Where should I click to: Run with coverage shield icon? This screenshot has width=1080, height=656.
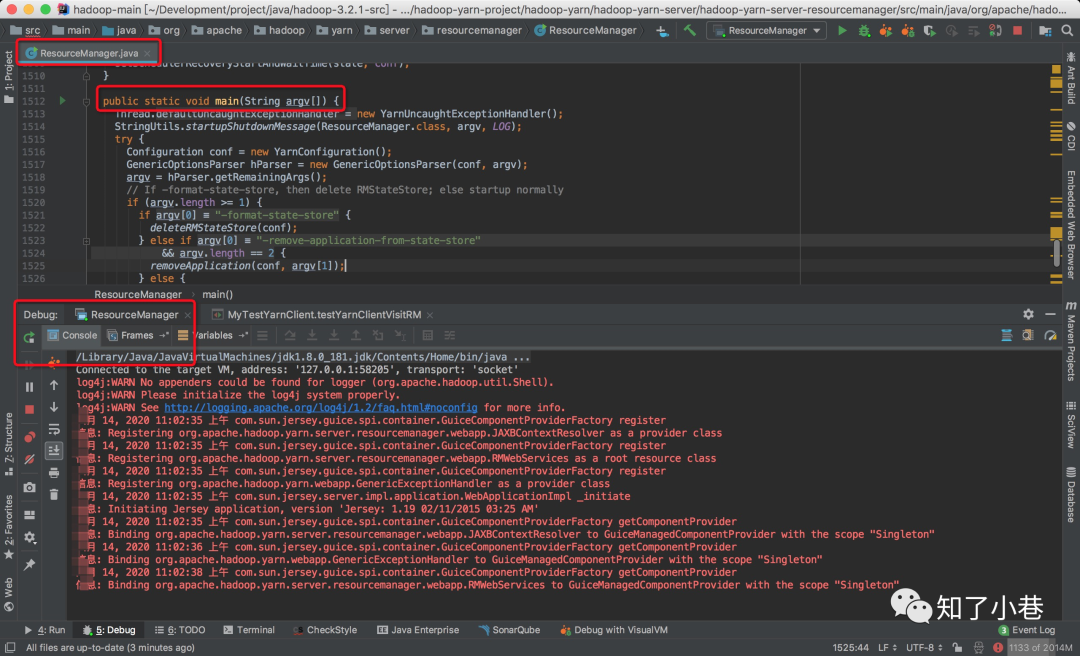(929, 30)
